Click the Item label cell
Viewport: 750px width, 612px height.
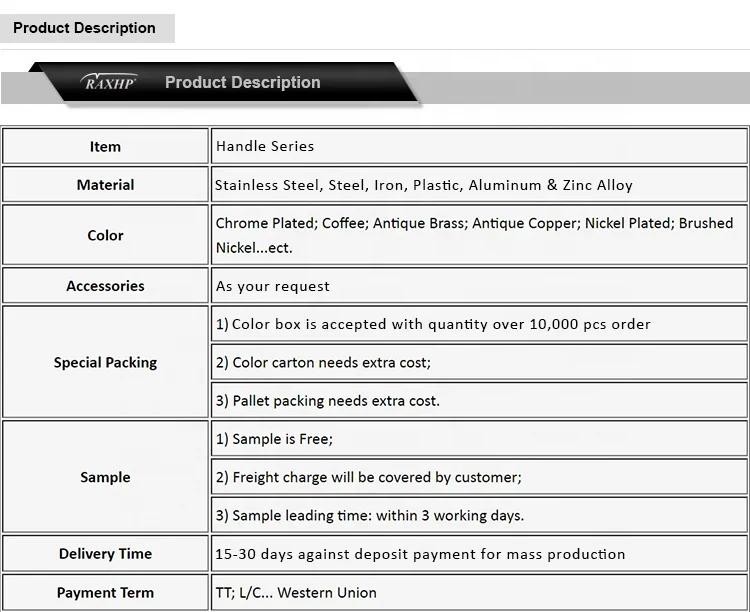105,146
